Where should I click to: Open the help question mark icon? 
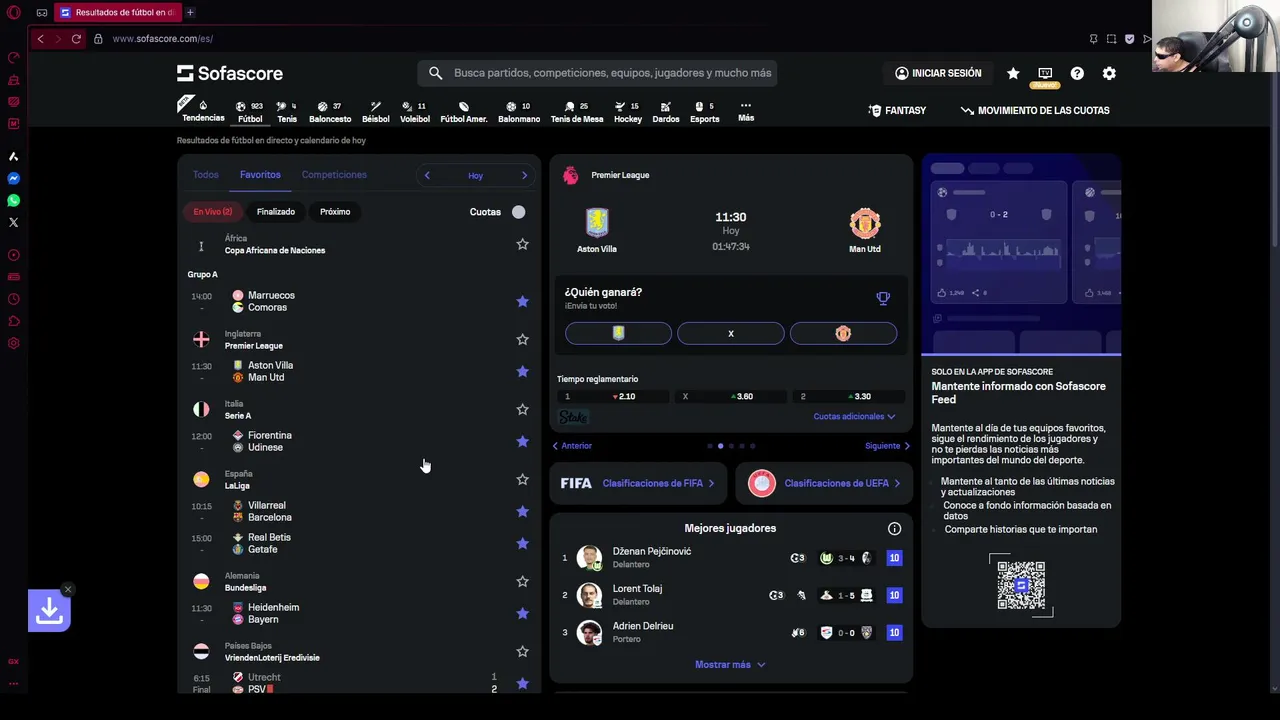pyautogui.click(x=1077, y=73)
